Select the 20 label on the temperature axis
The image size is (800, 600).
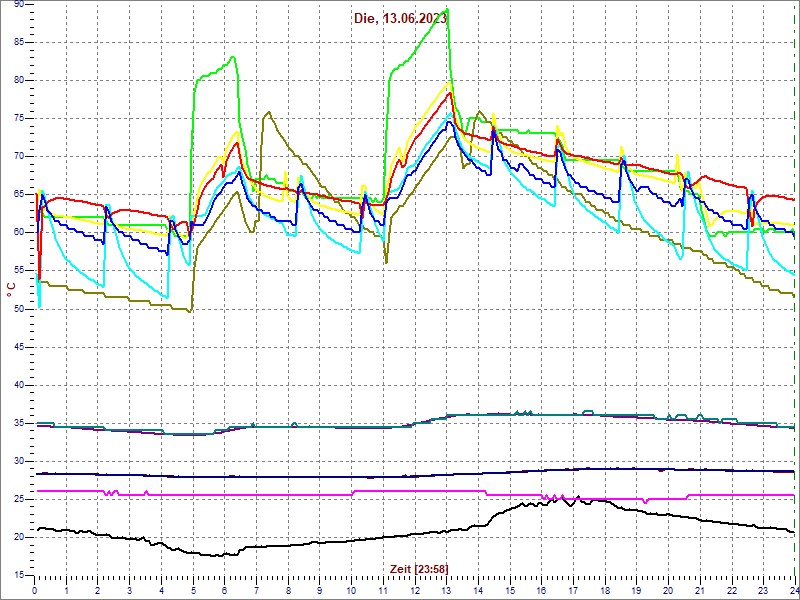[x=18, y=537]
